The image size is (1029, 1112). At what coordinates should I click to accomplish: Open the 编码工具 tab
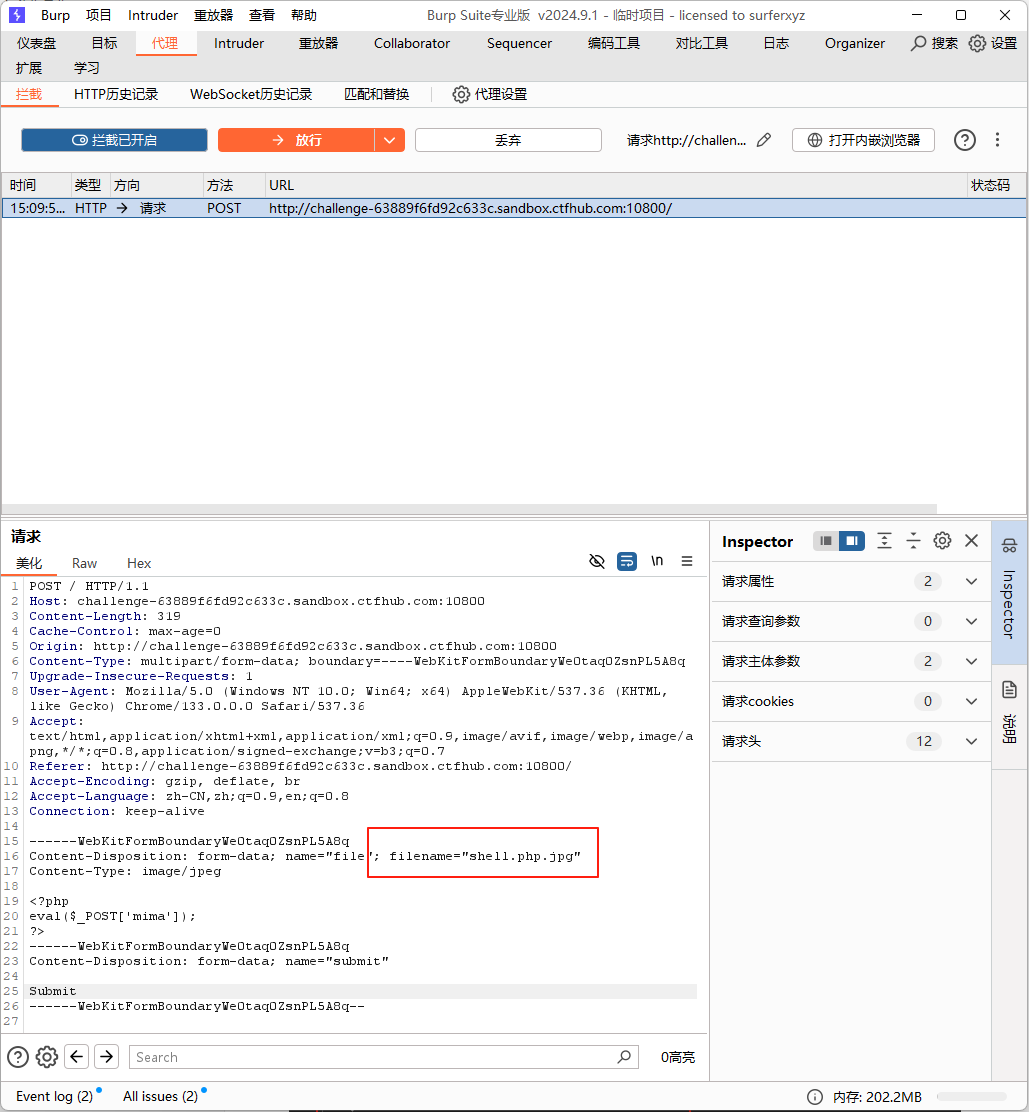click(x=613, y=43)
